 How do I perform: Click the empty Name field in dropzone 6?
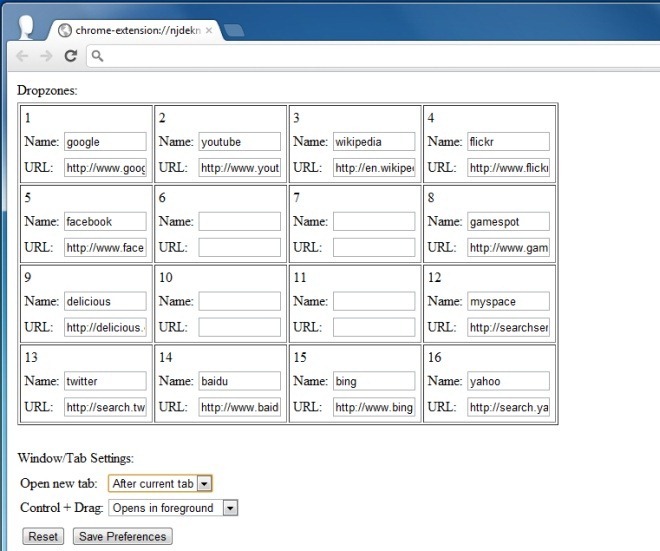coord(240,221)
